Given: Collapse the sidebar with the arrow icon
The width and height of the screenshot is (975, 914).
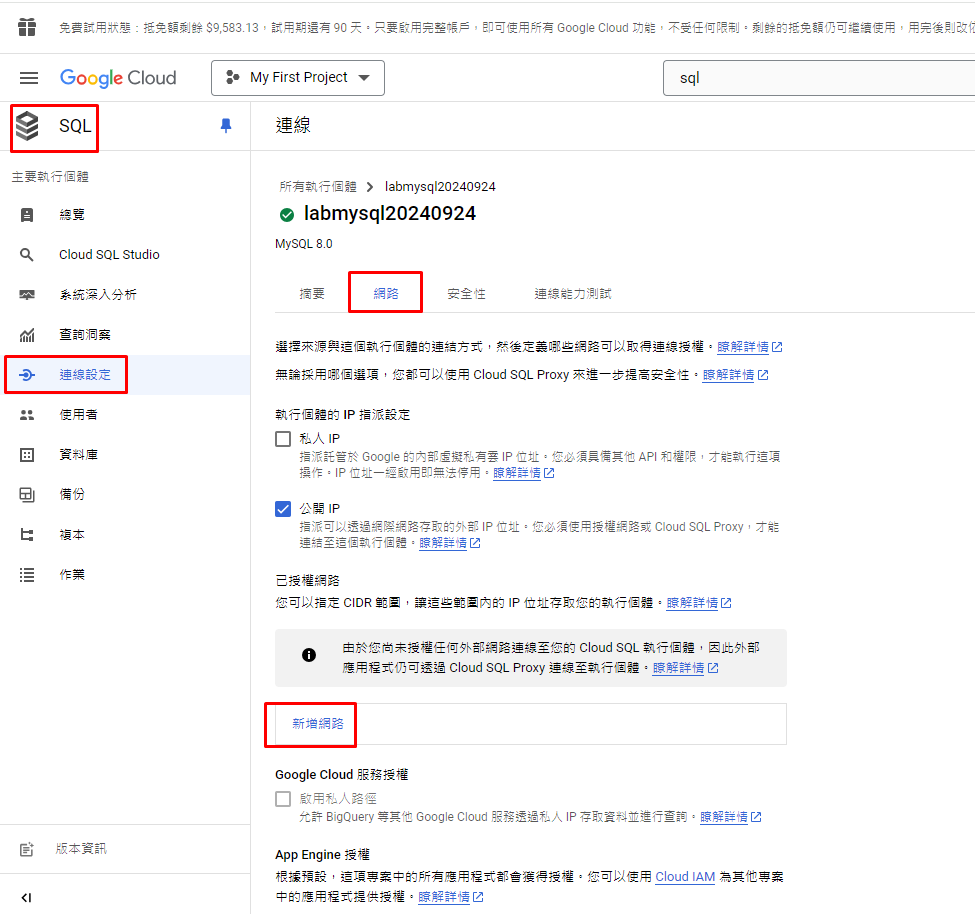Looking at the screenshot, I should pos(26,898).
